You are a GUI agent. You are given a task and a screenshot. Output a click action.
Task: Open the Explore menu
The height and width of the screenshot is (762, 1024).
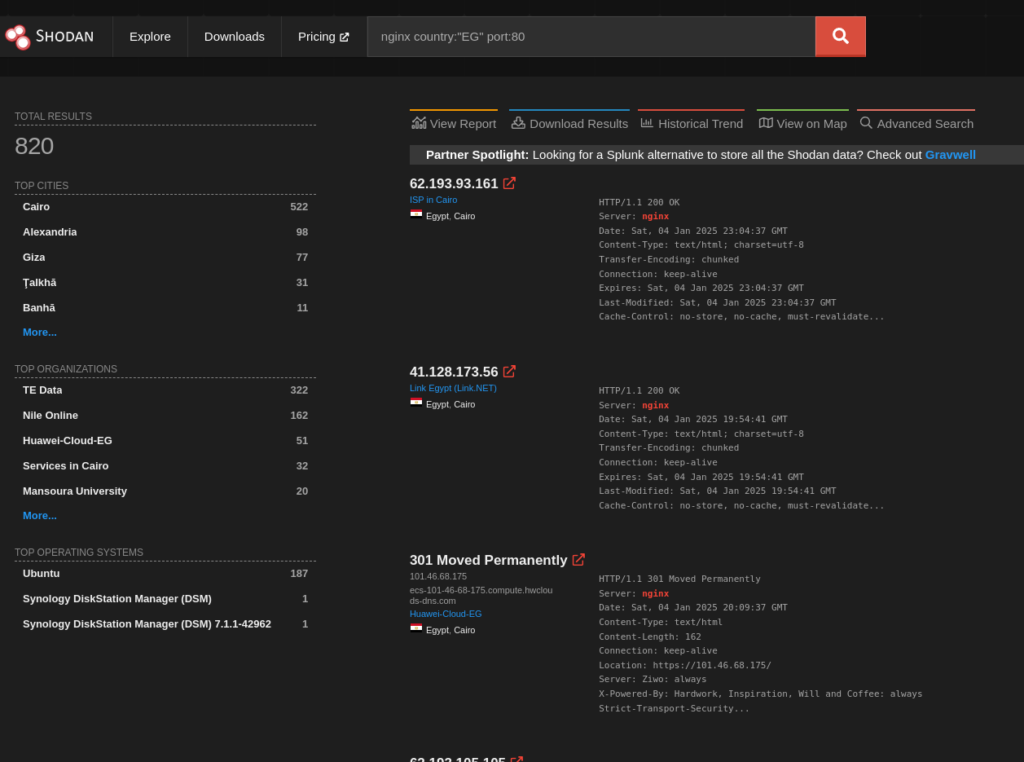[150, 37]
